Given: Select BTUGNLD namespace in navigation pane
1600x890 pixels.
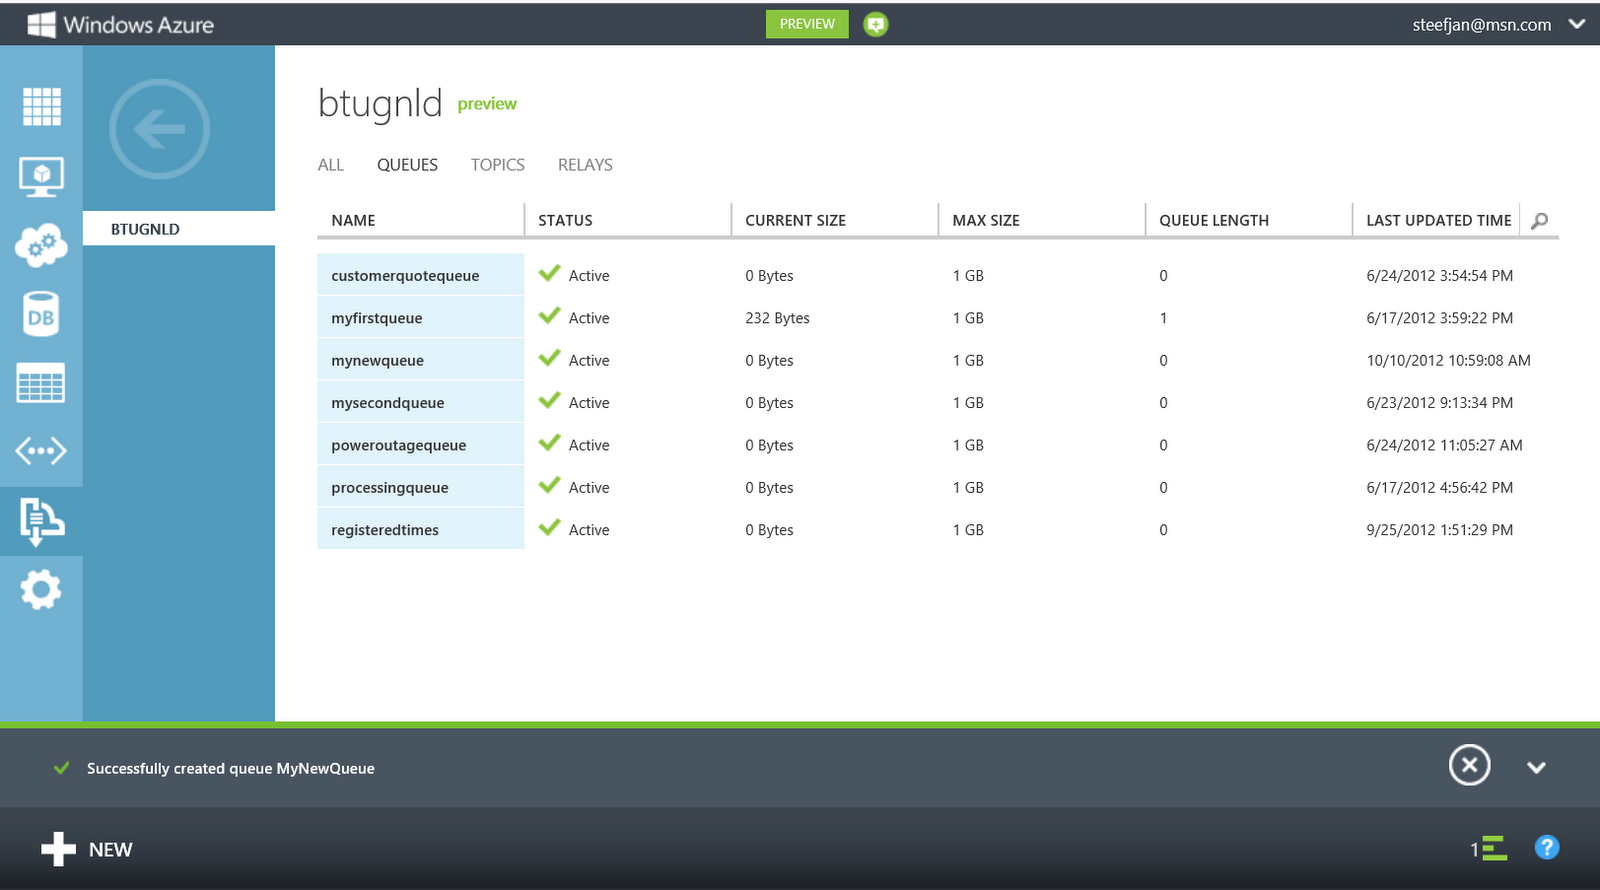Looking at the screenshot, I should pos(179,229).
